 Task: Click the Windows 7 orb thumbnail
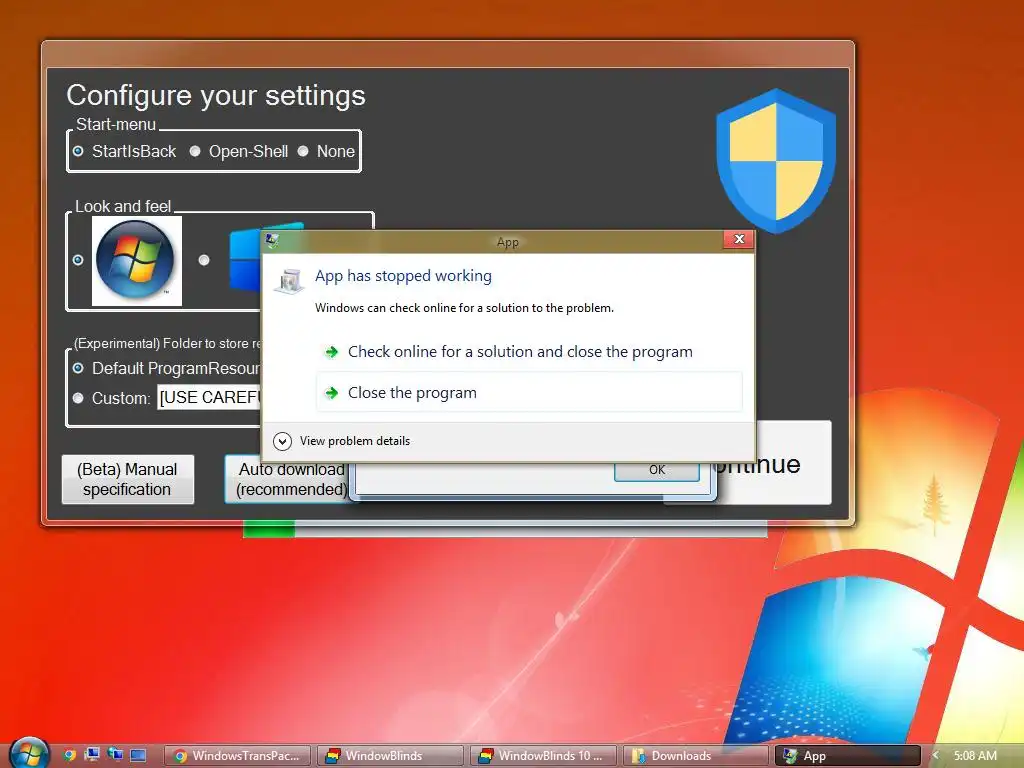(136, 261)
